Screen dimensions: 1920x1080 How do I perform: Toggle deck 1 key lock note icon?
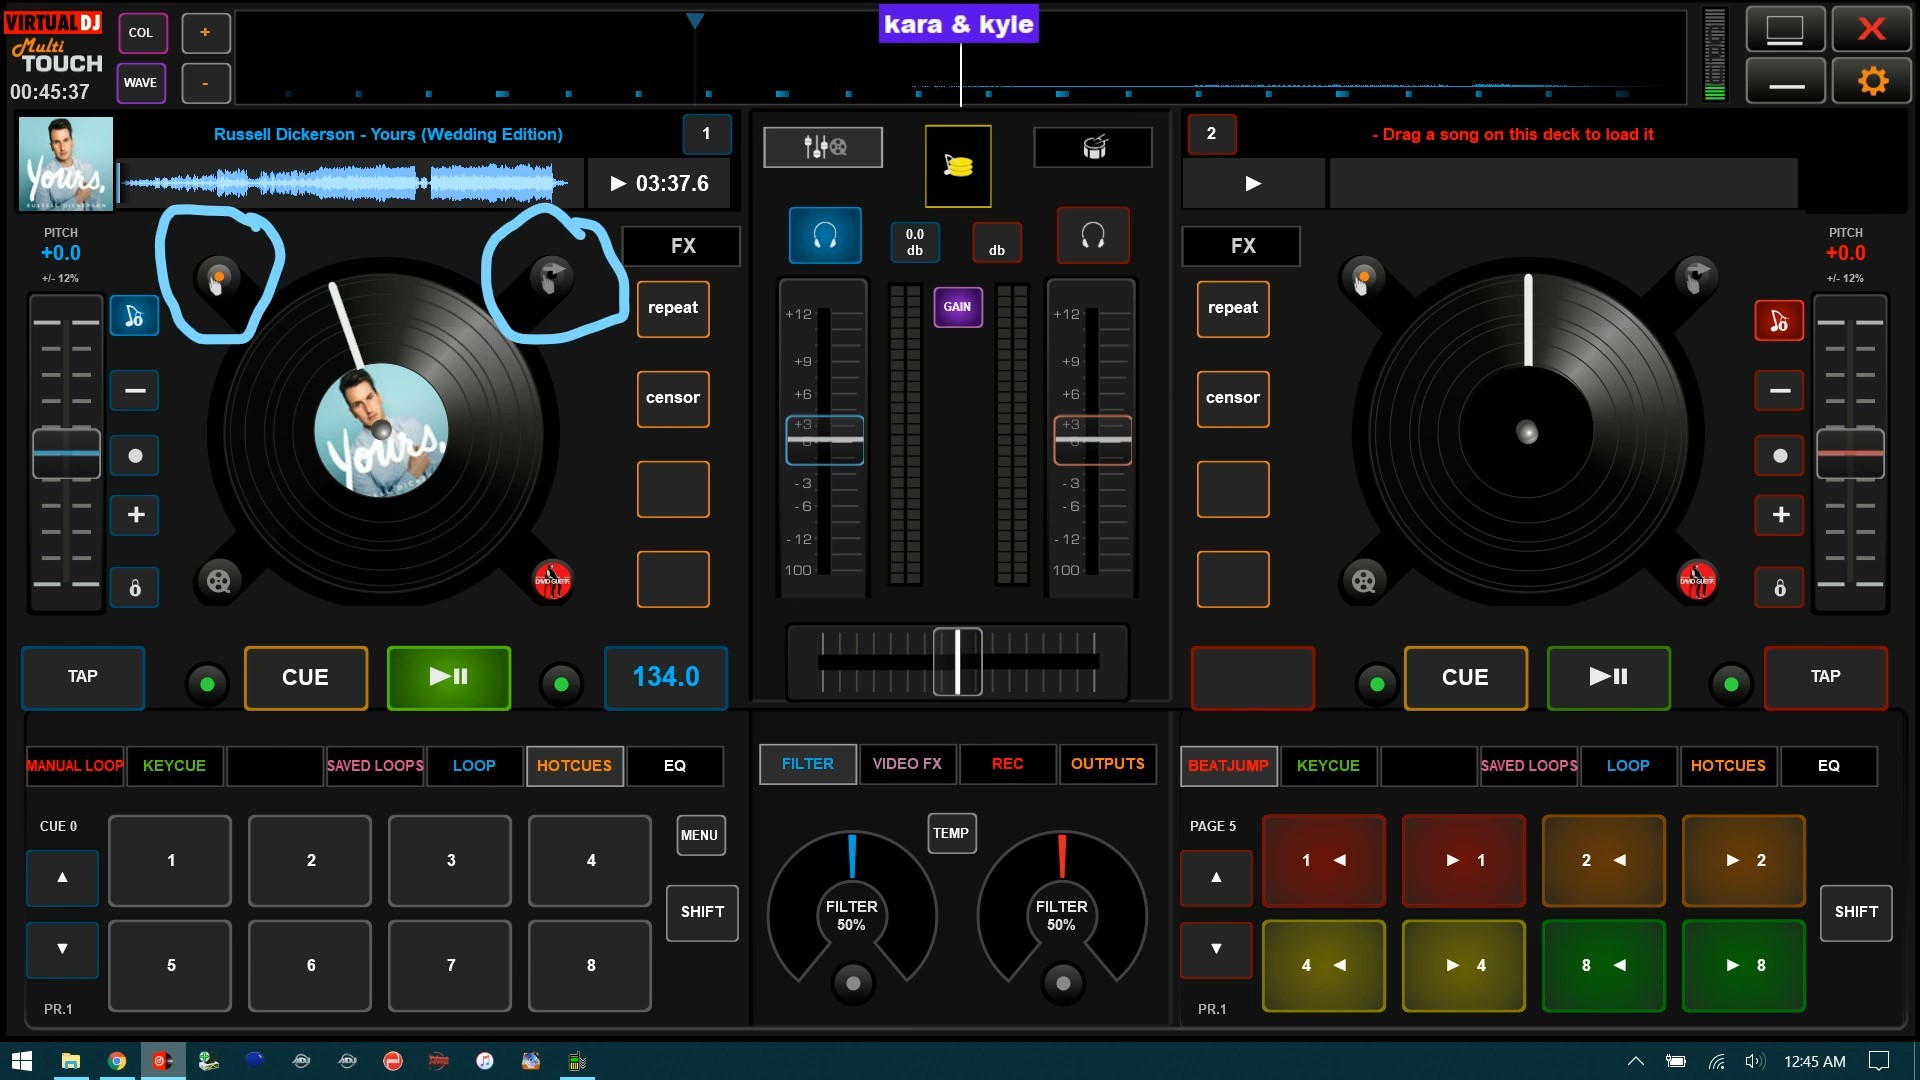135,317
